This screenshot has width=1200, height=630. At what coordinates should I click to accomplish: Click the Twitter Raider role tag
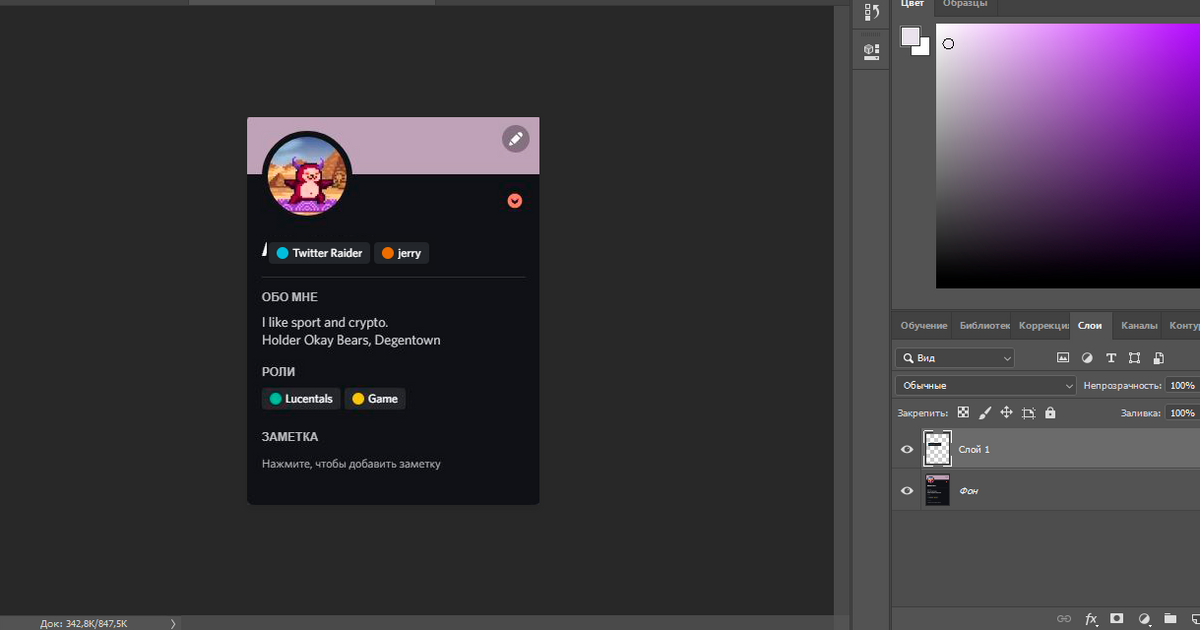[x=319, y=253]
